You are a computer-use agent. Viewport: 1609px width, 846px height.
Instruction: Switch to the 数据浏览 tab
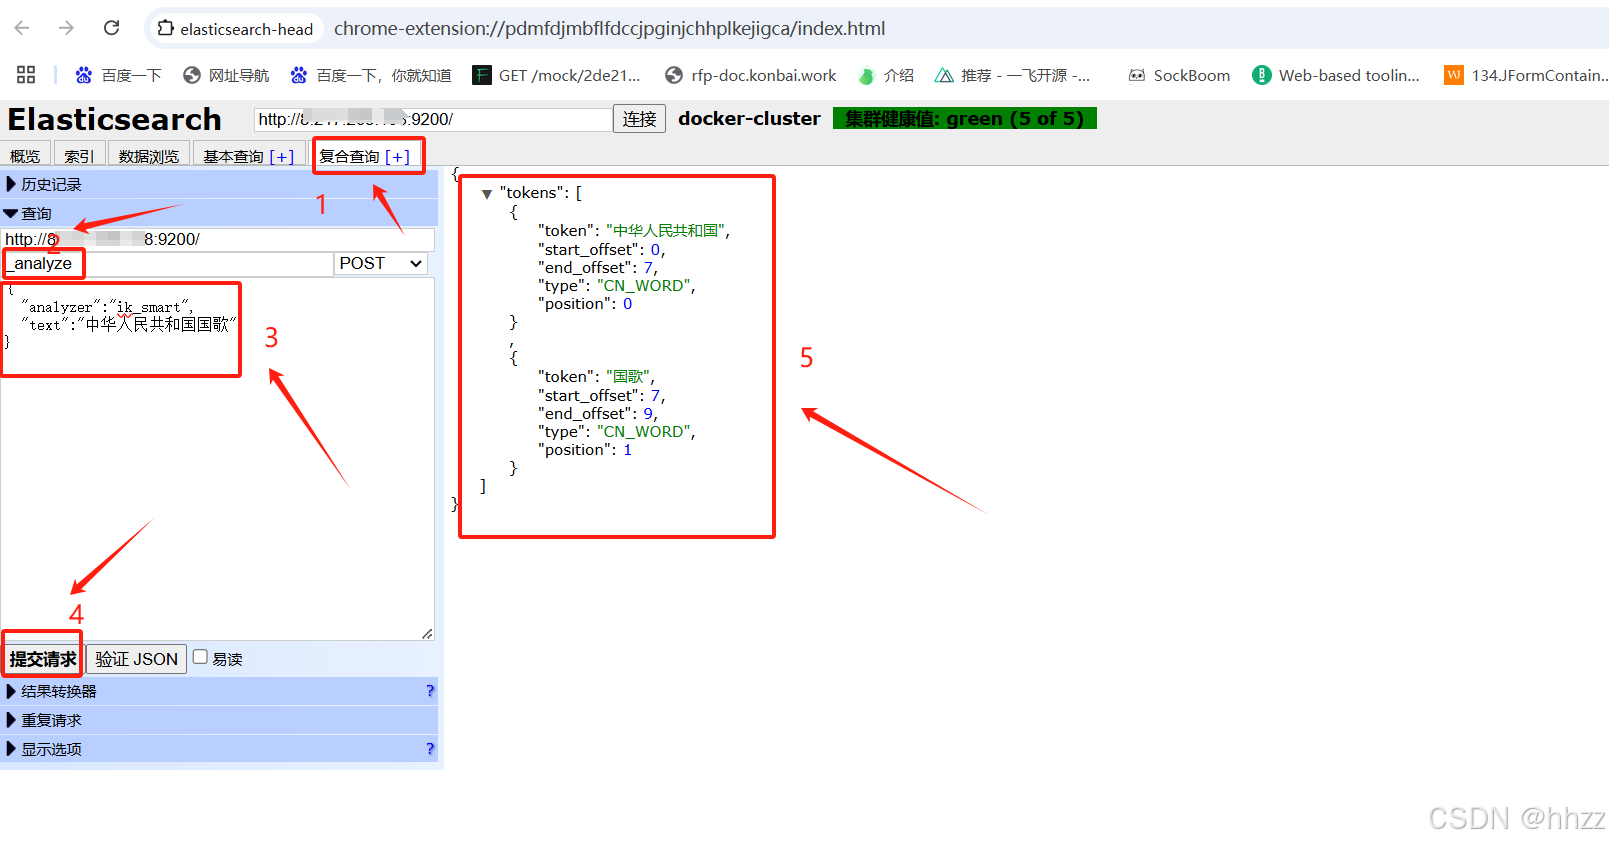pos(149,156)
